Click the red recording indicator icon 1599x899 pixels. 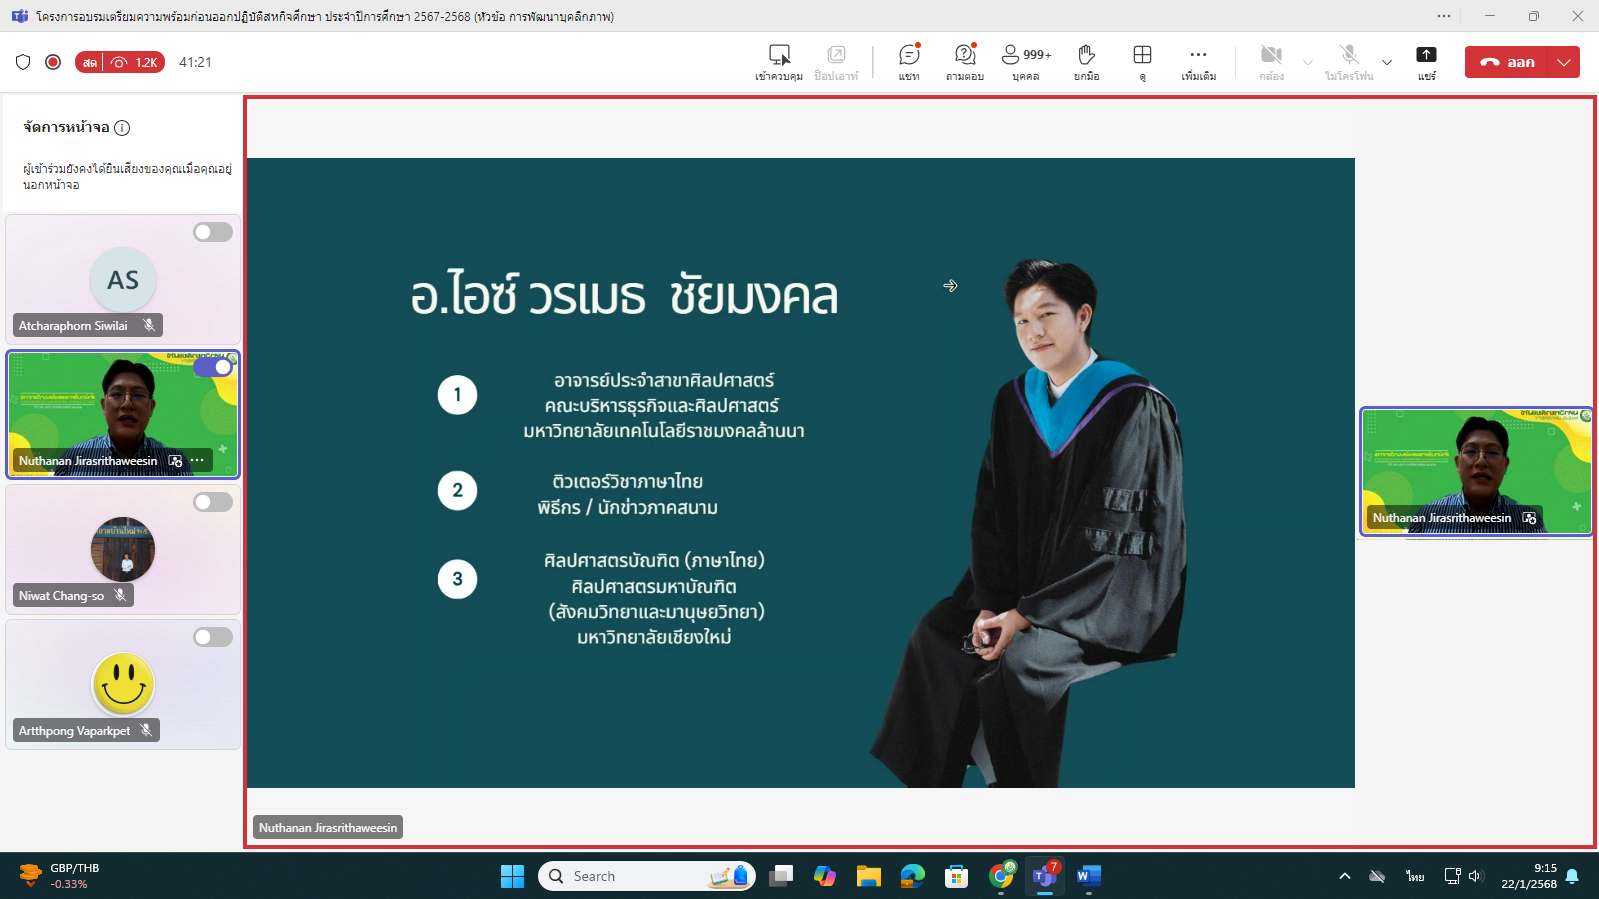[53, 62]
